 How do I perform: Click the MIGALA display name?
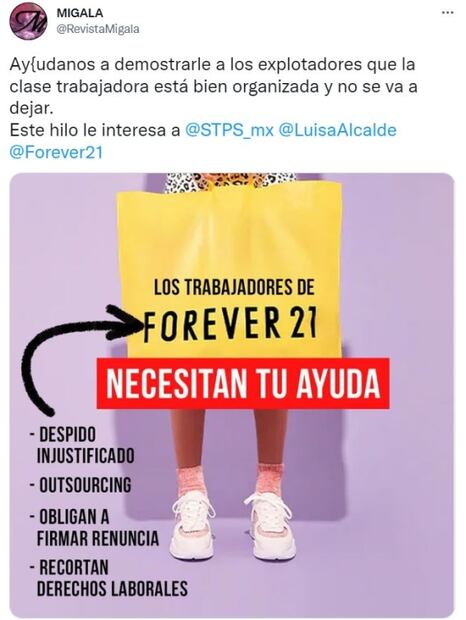(80, 13)
